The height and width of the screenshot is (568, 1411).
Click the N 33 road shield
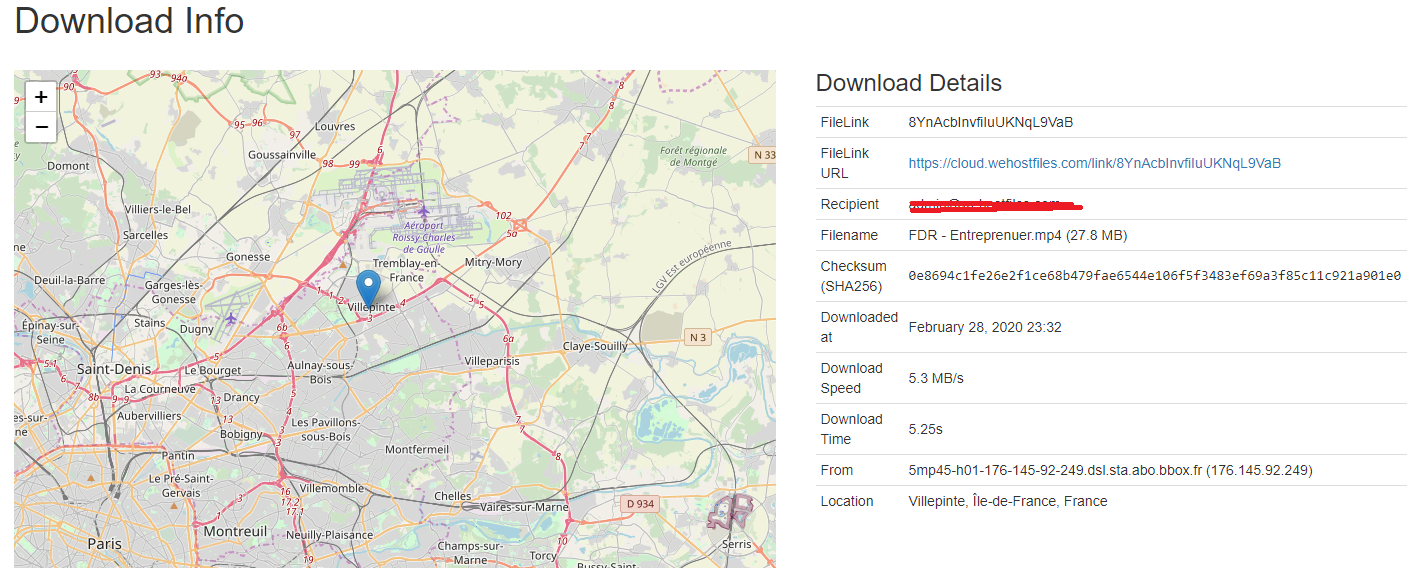[764, 154]
